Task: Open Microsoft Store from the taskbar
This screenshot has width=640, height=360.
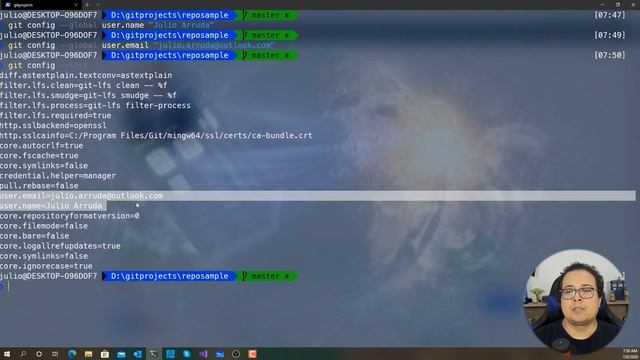Action: [x=105, y=354]
